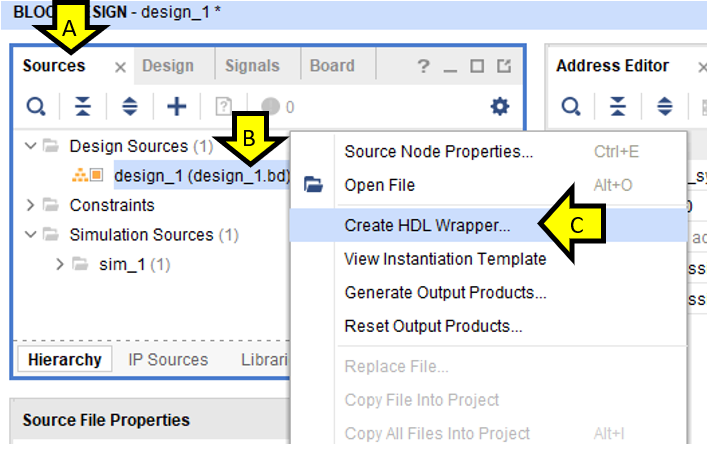Switch to the Design tab
The height and width of the screenshot is (452, 713).
(168, 66)
